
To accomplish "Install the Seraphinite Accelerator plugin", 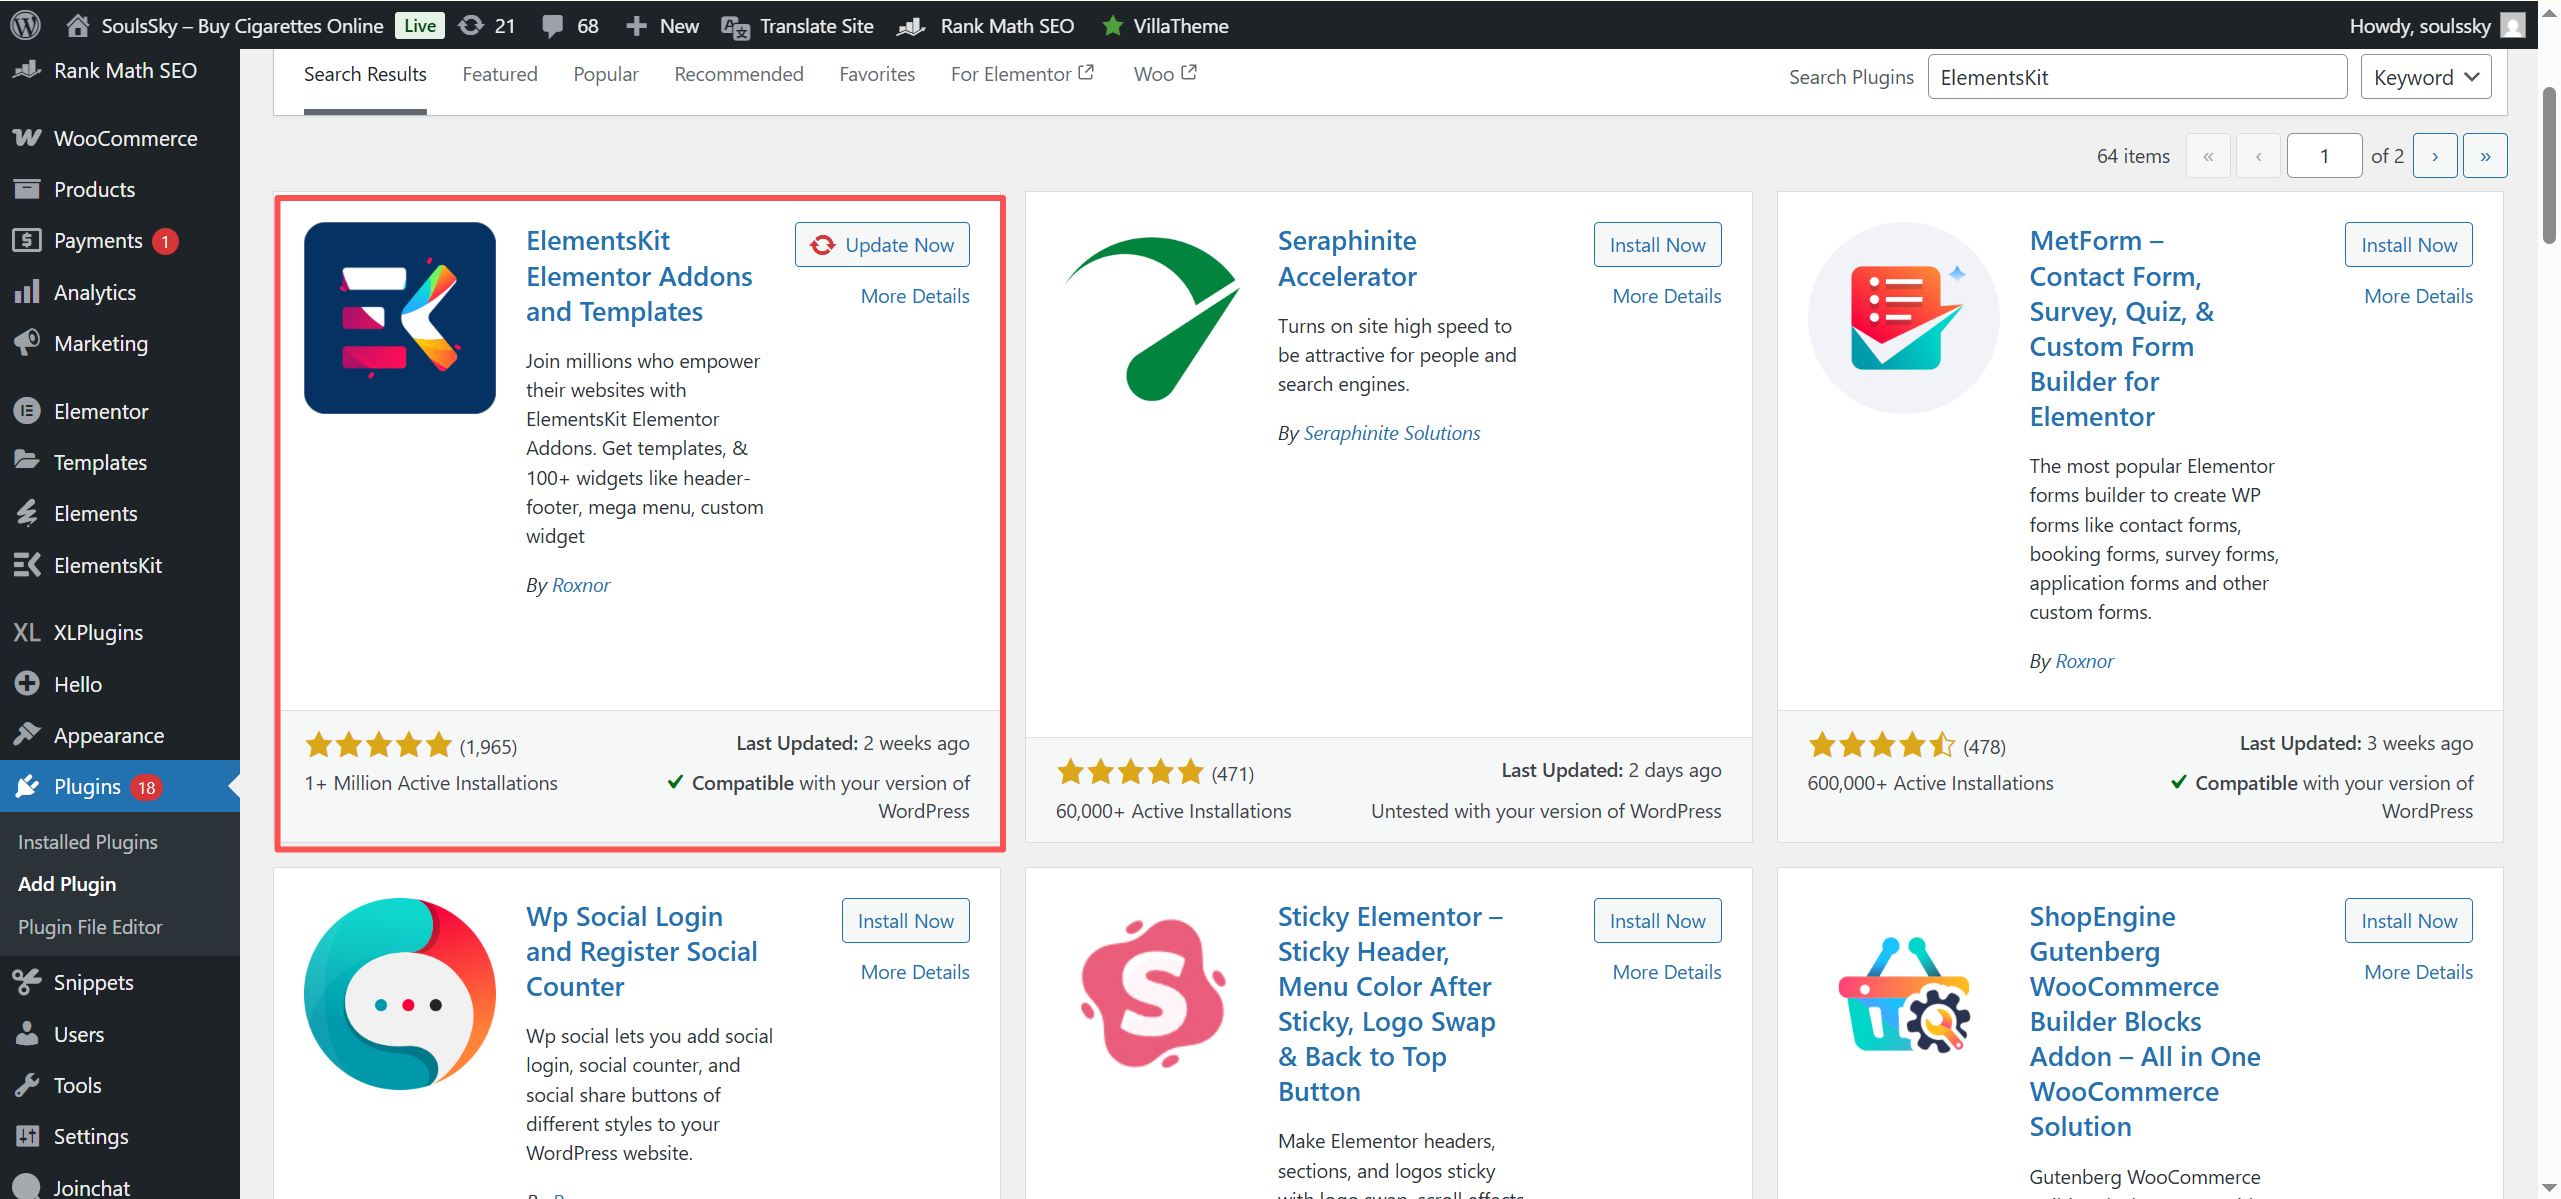I will coord(1656,245).
